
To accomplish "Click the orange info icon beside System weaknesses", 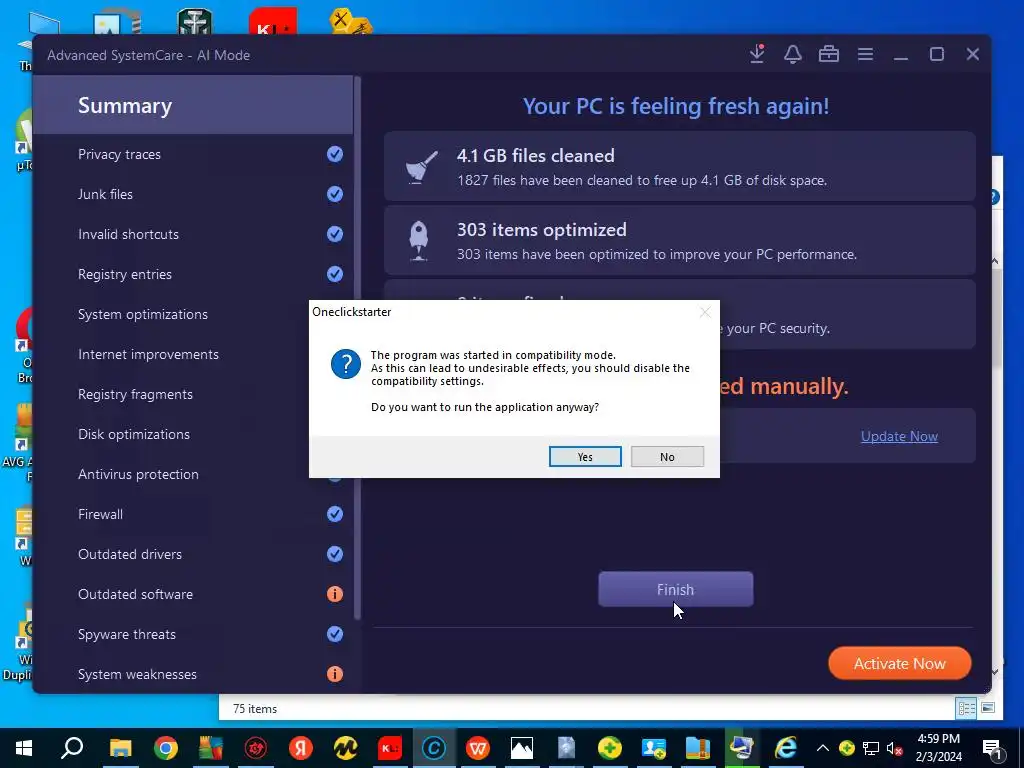I will coord(334,674).
